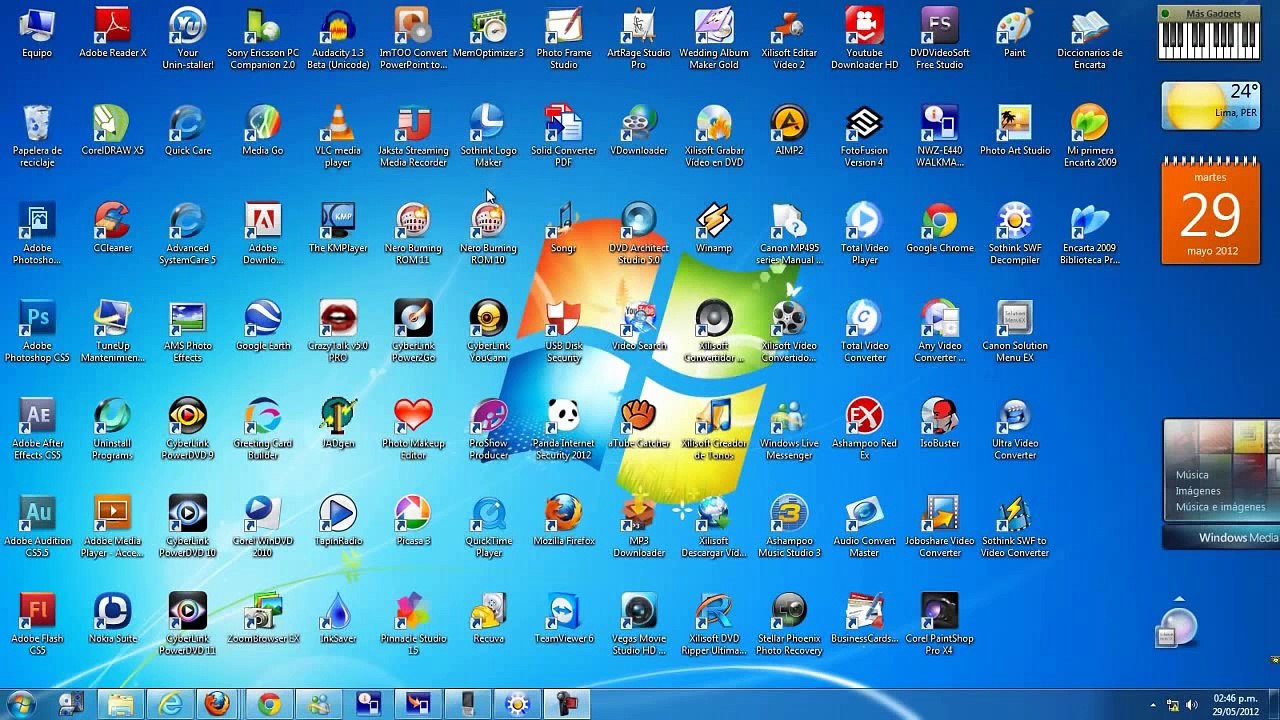1280x720 pixels.
Task: Launch VLC media player shortcut
Action: pos(338,136)
